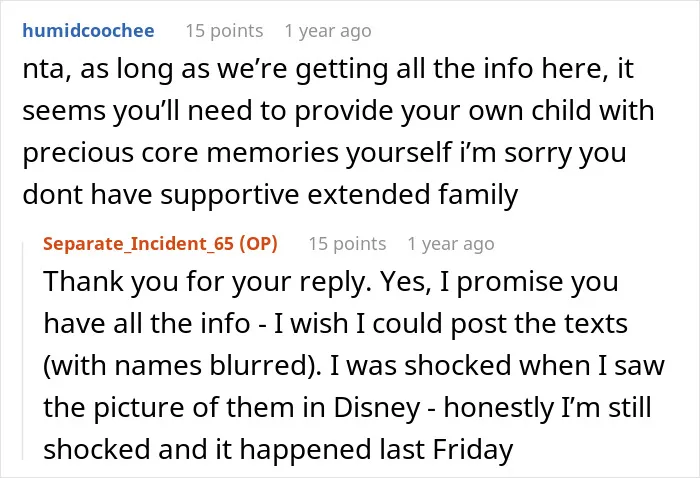Click the line 'have all the info - I wish'

click(x=335, y=323)
